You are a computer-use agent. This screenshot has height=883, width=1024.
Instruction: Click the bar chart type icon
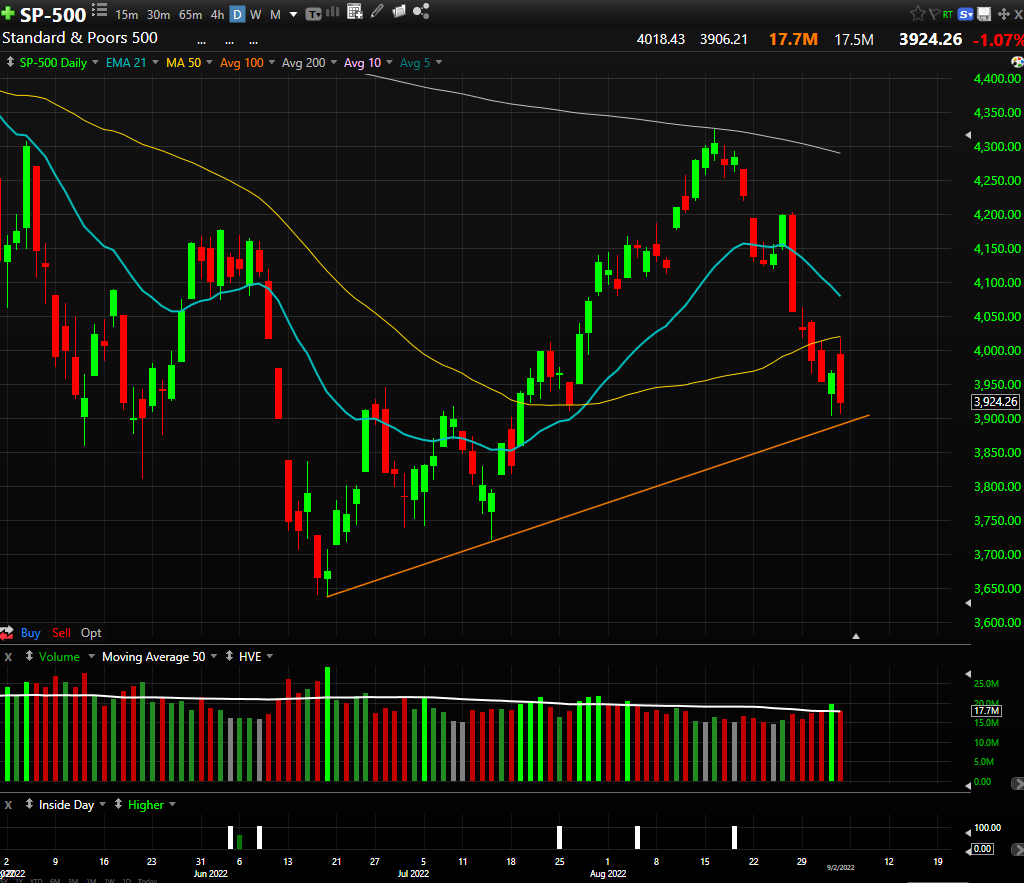pyautogui.click(x=332, y=11)
